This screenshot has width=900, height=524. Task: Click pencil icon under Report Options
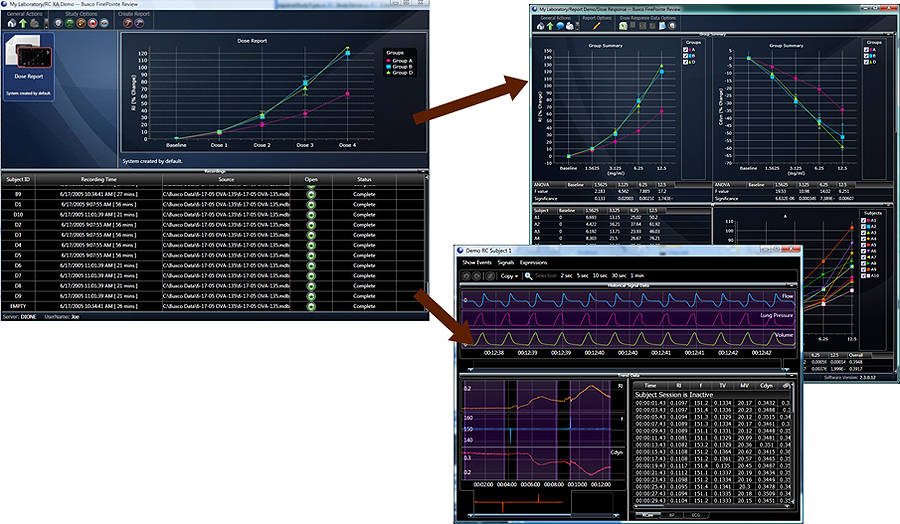click(x=596, y=26)
